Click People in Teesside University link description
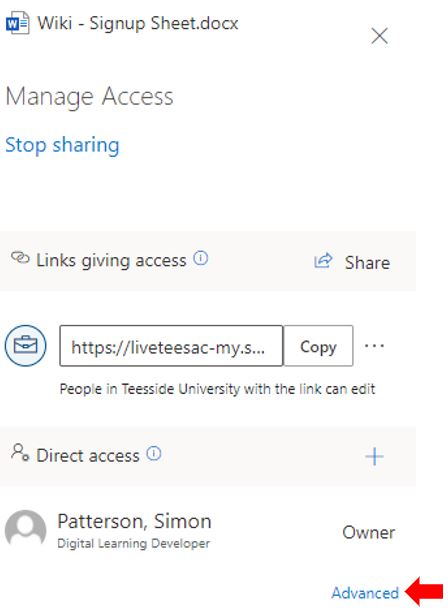Image resolution: width=448 pixels, height=612 pixels. coord(217,389)
